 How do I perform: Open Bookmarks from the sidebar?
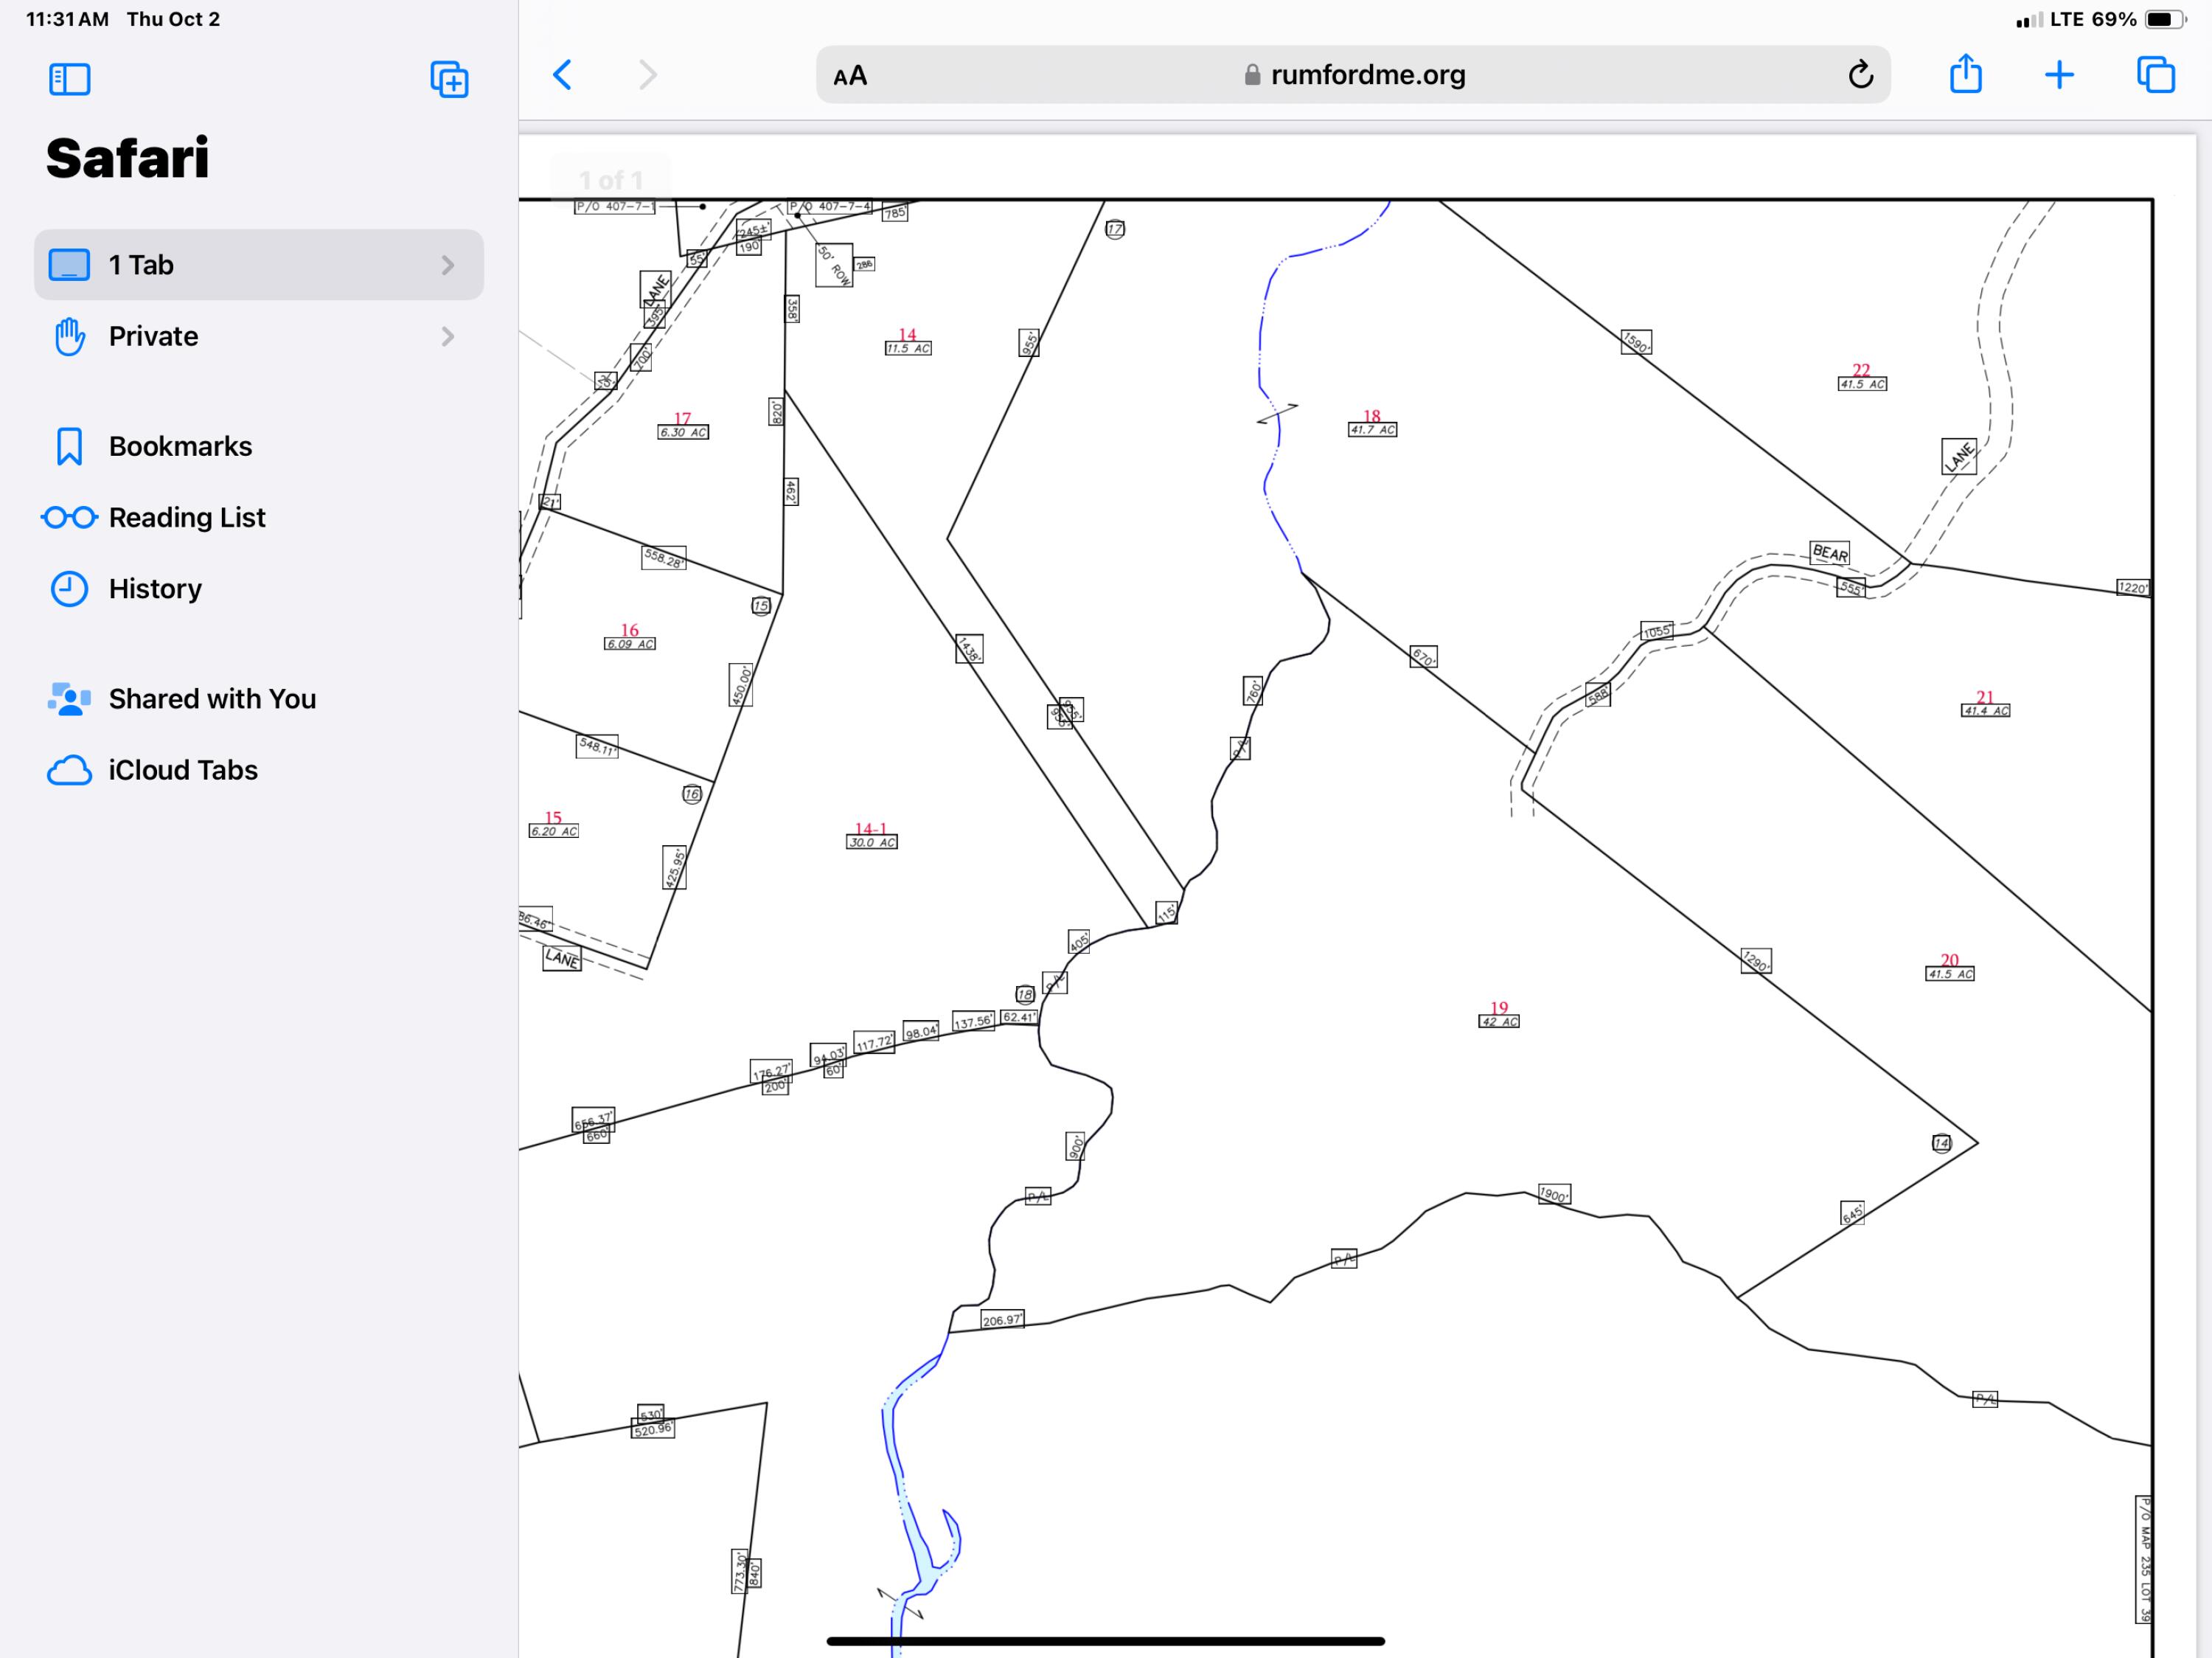pos(180,446)
